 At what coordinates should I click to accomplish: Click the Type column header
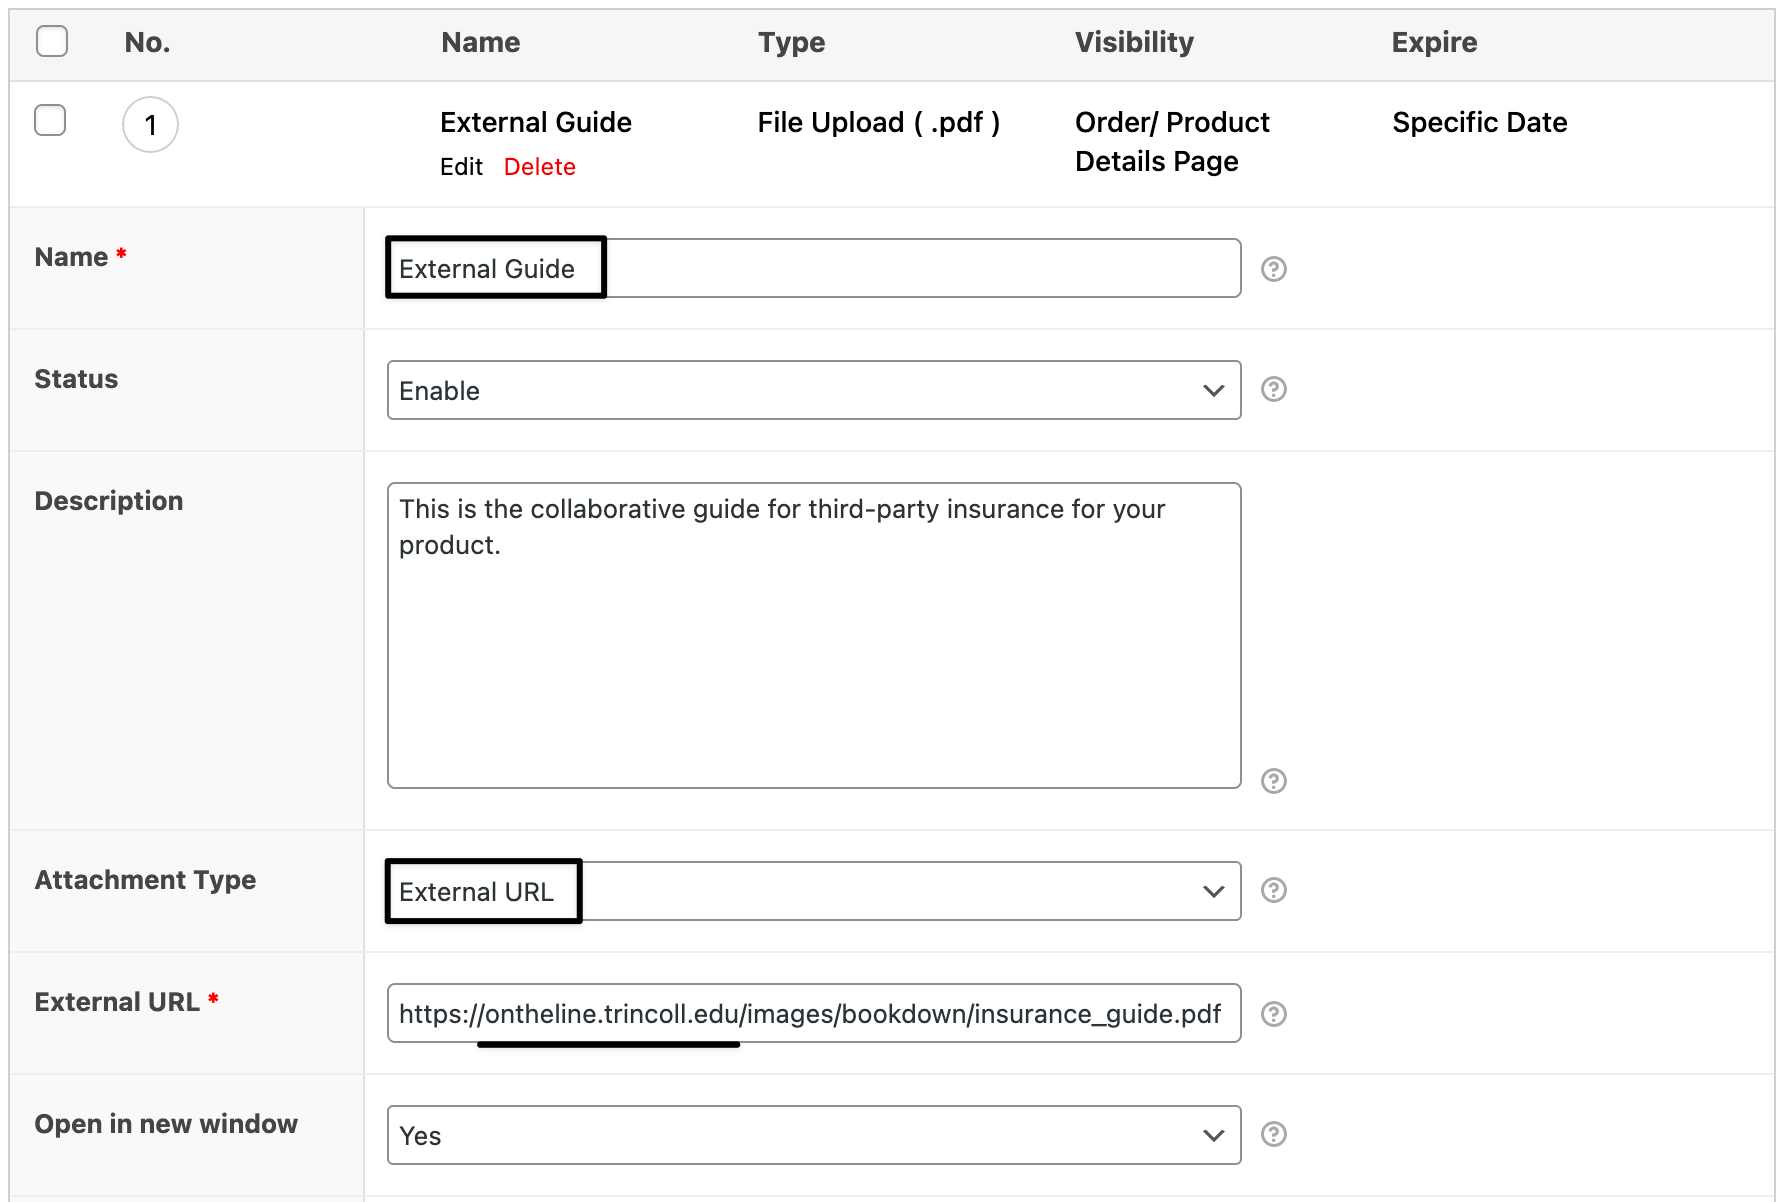[791, 42]
